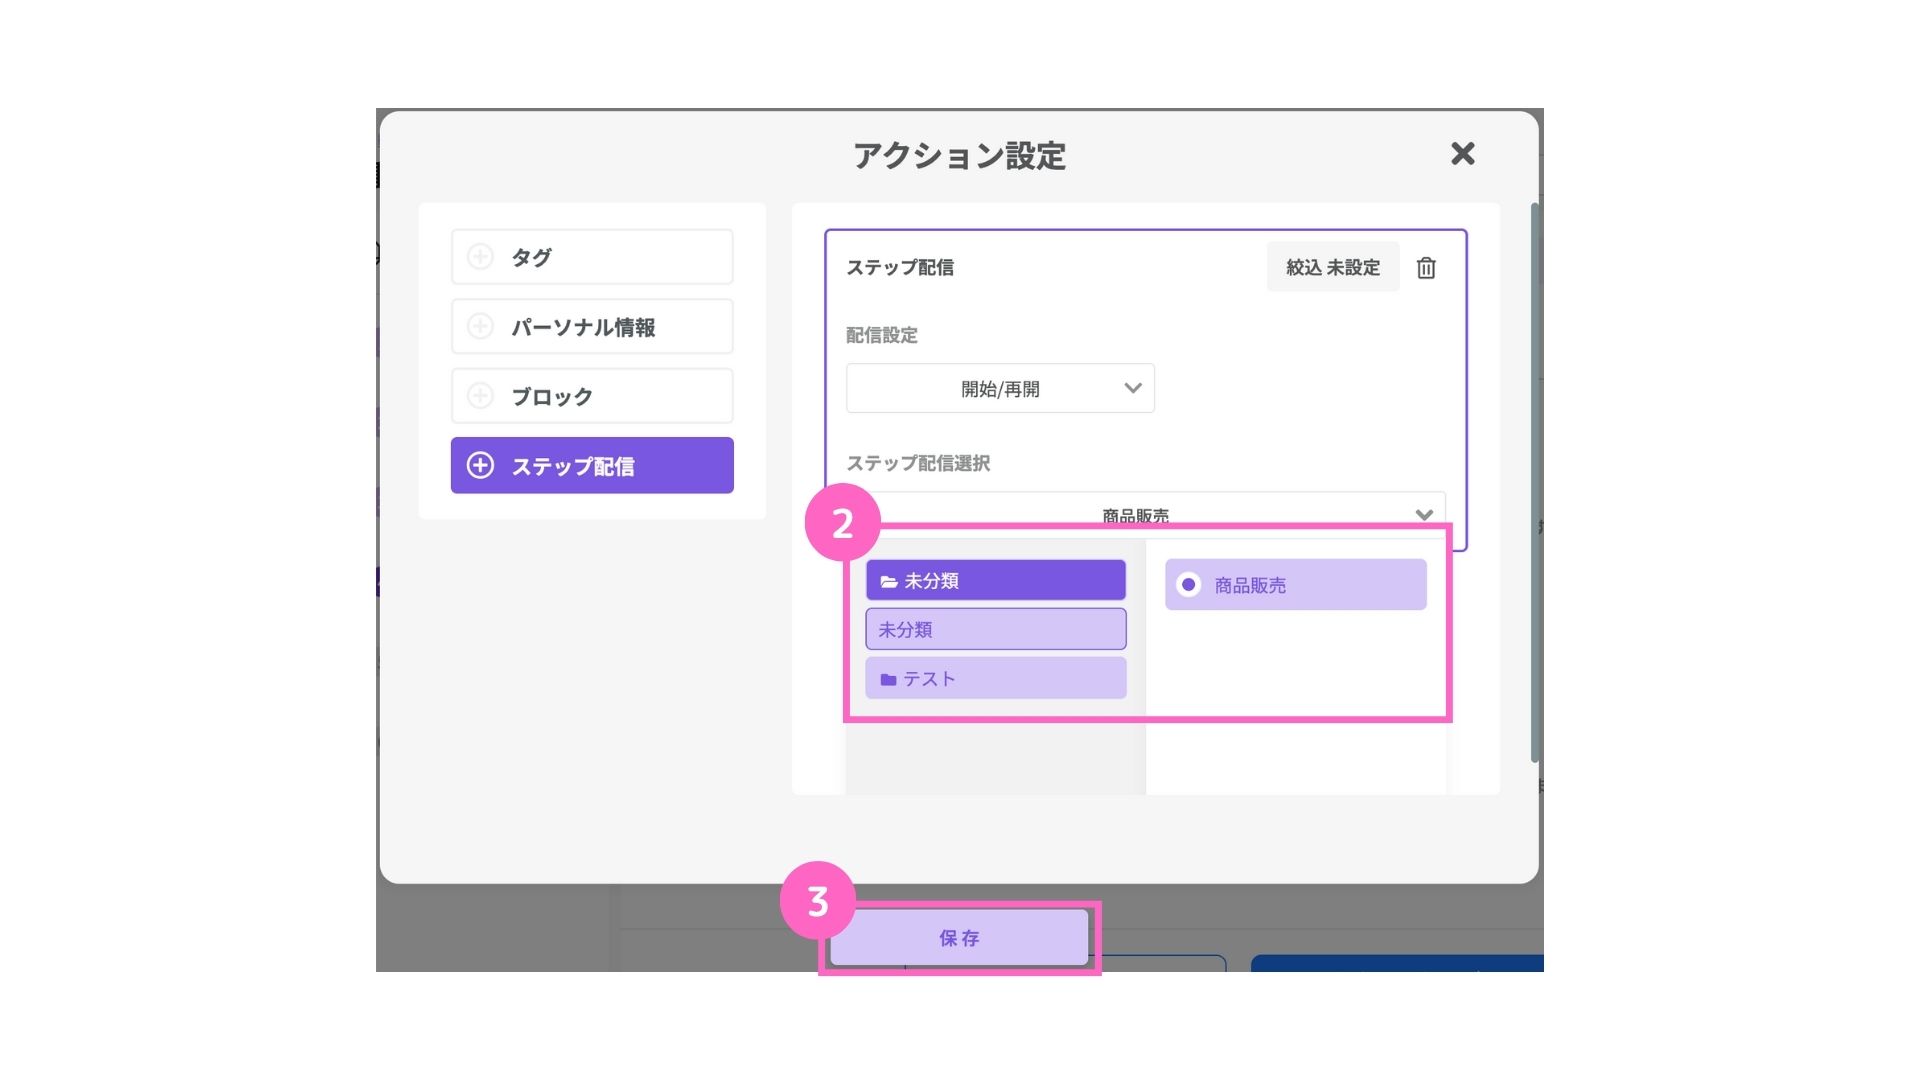
Task: Open the 絞込 未設定 filter button
Action: click(x=1333, y=267)
